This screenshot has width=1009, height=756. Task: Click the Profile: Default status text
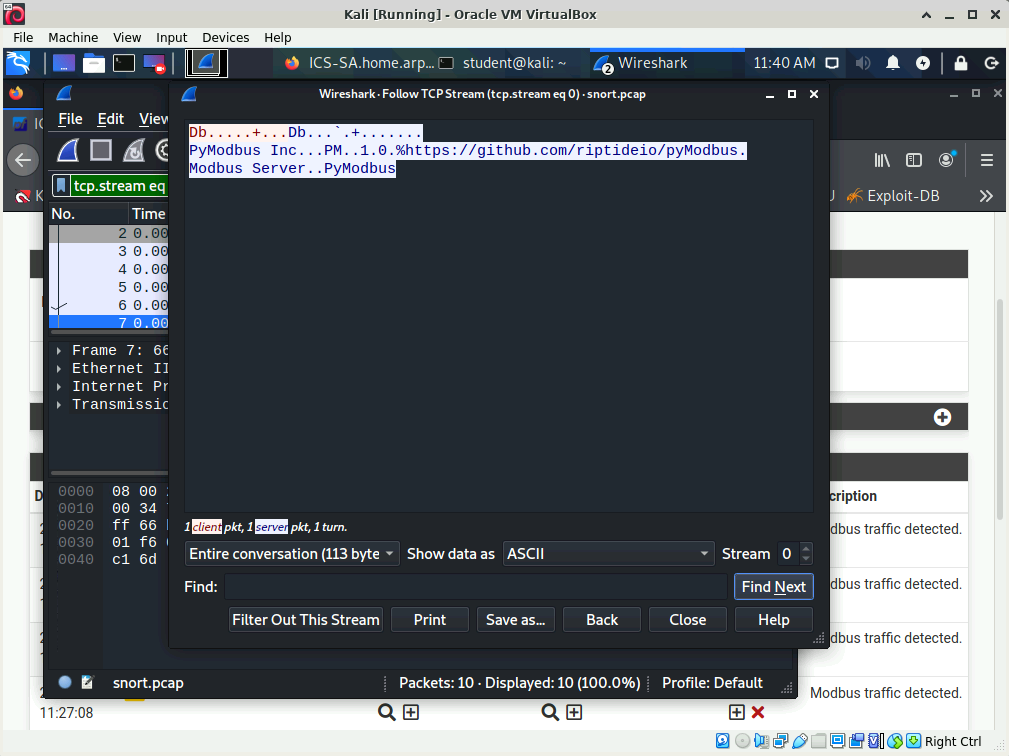pyautogui.click(x=712, y=683)
